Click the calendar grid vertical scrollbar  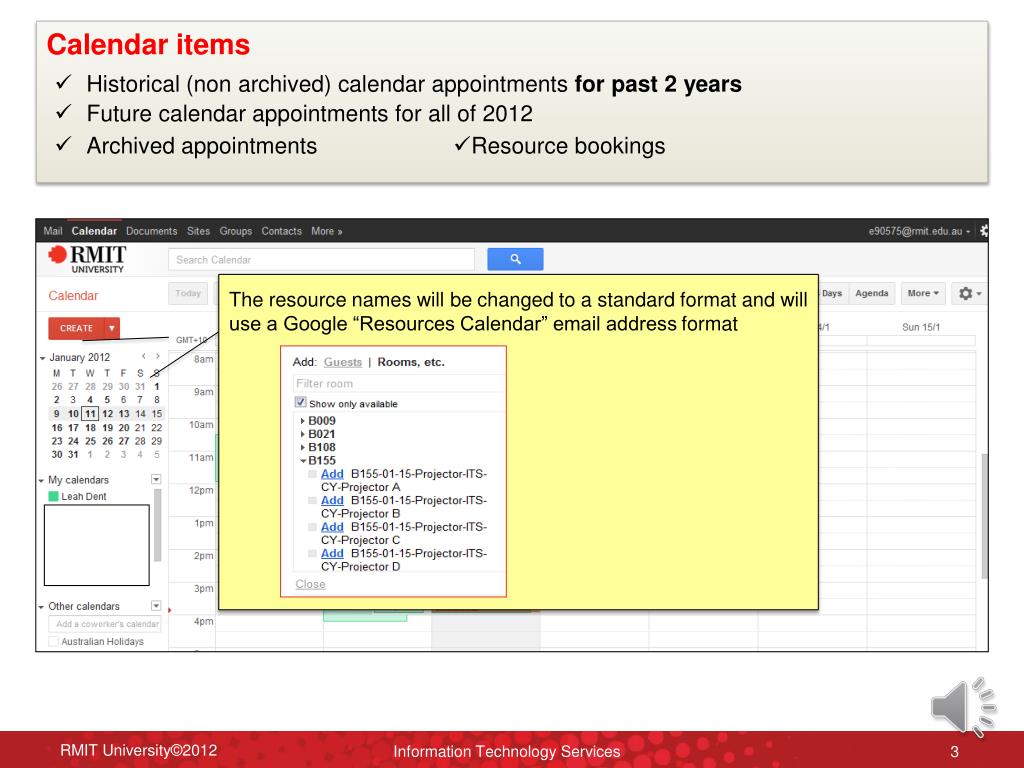(984, 515)
